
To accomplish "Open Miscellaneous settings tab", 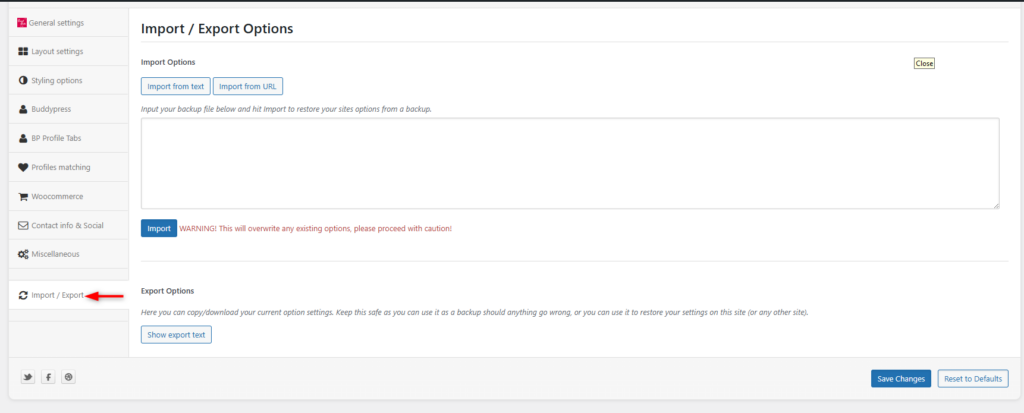I will pyautogui.click(x=55, y=254).
